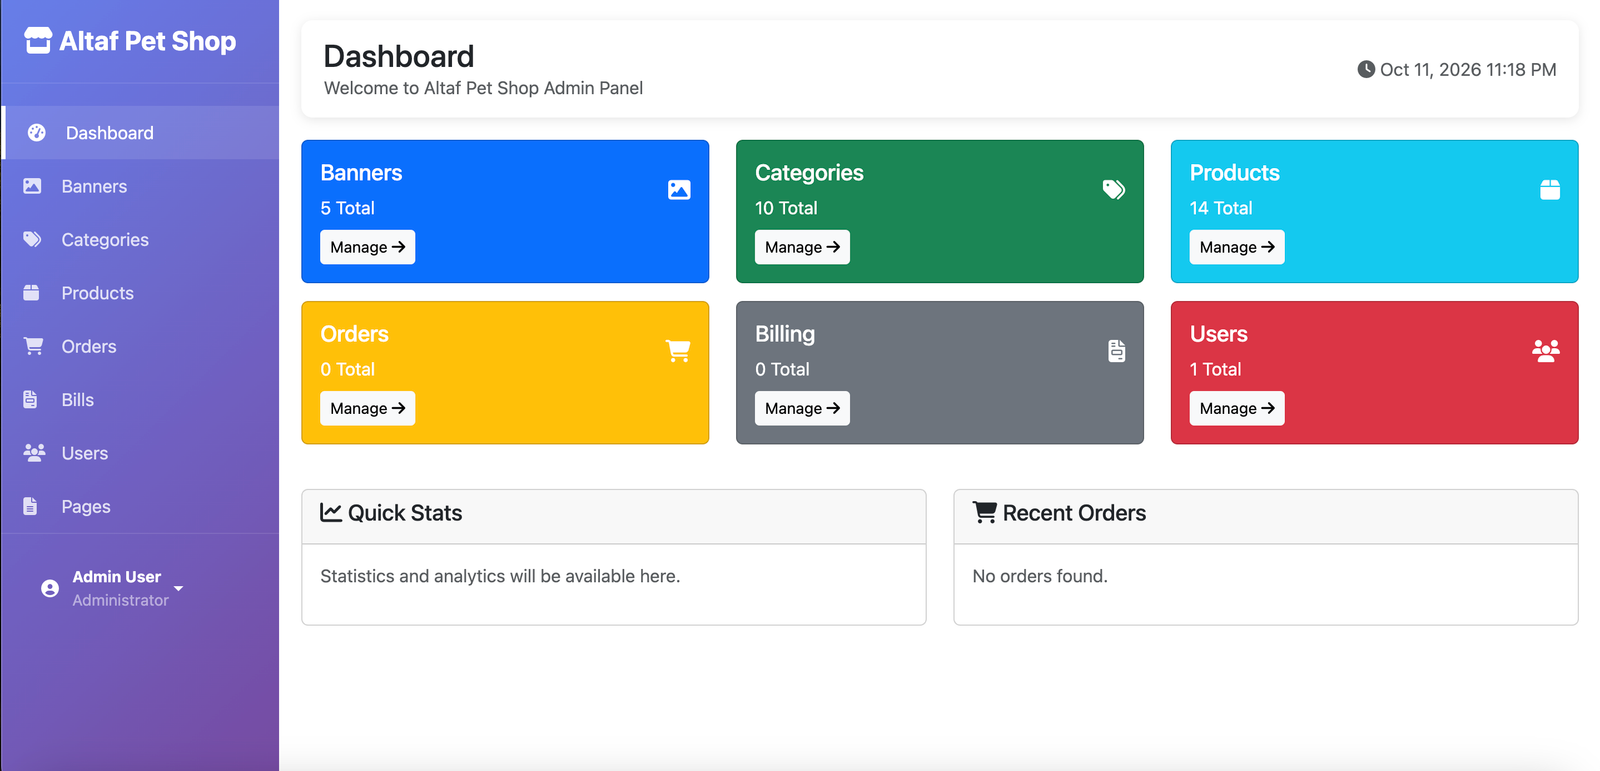1600x771 pixels.
Task: Click Manage button on Orders card
Action: tap(367, 408)
